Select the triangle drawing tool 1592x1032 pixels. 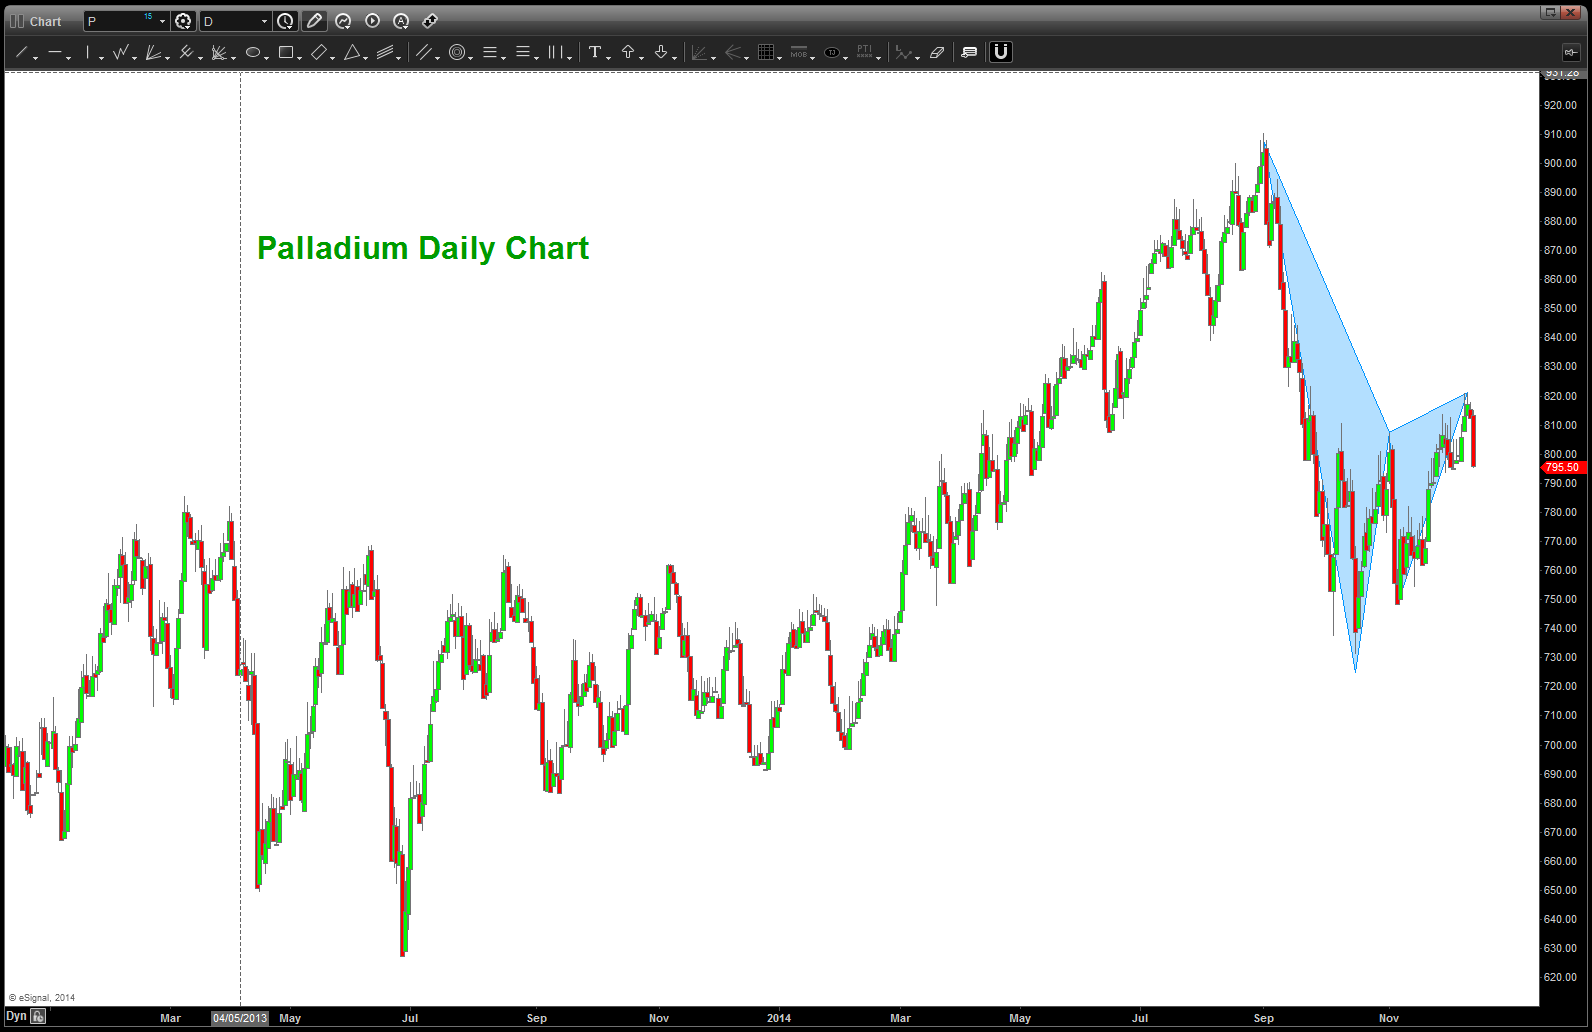pyautogui.click(x=352, y=52)
